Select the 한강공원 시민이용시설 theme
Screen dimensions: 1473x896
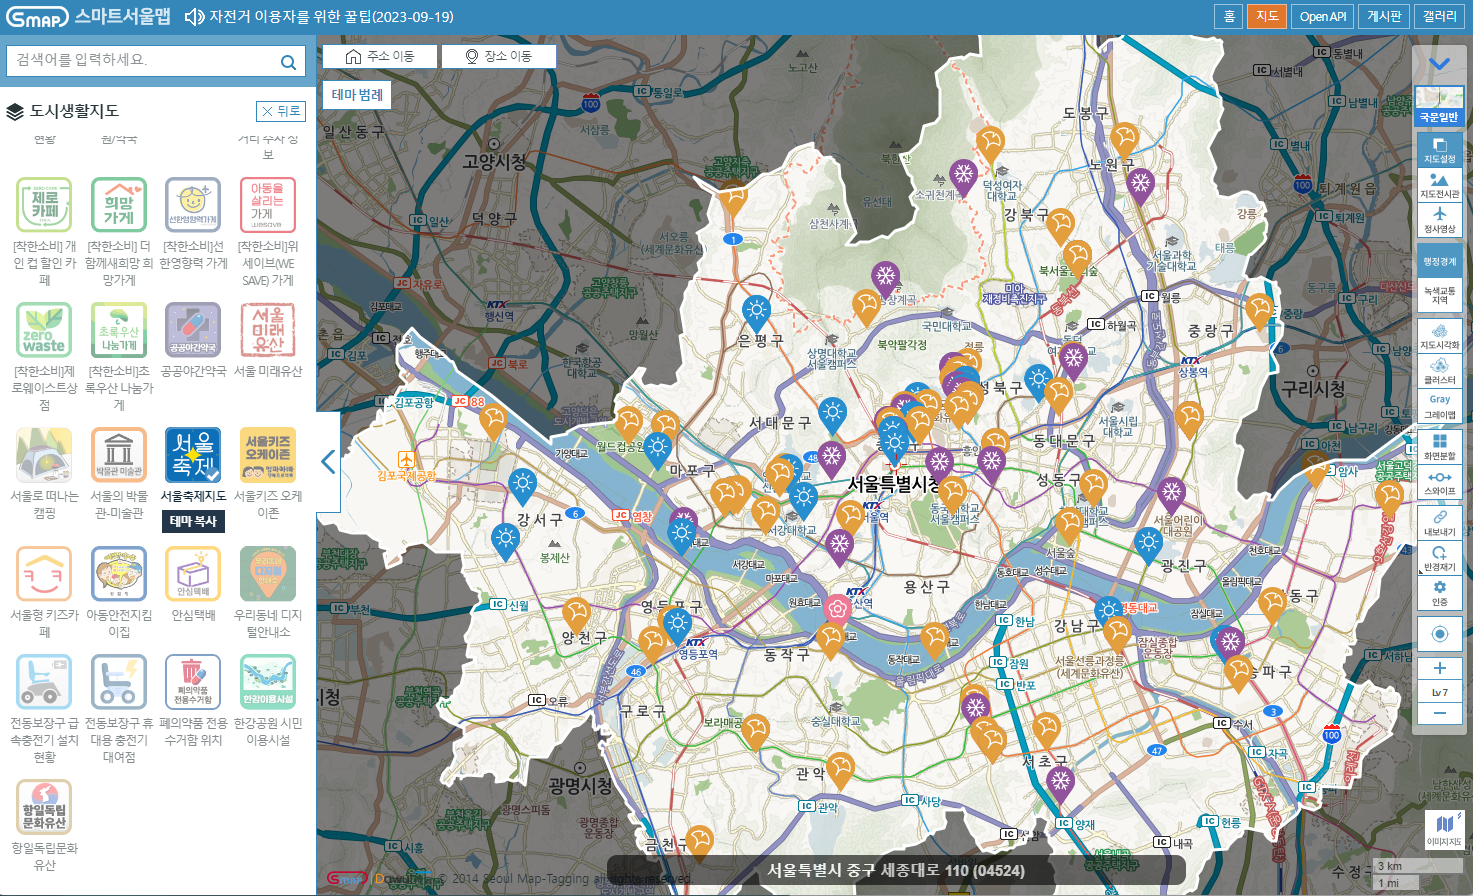[x=268, y=682]
